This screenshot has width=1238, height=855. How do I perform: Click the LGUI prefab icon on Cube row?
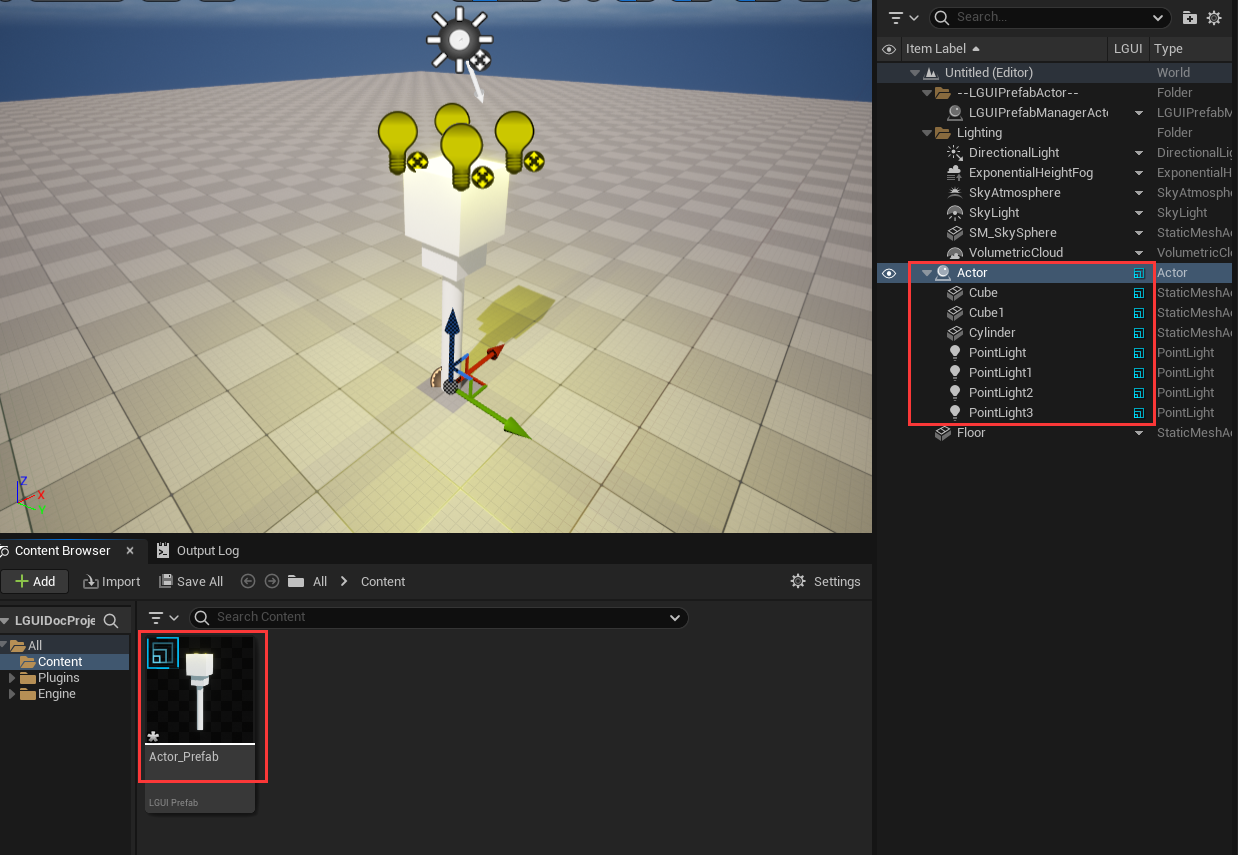tap(1138, 293)
